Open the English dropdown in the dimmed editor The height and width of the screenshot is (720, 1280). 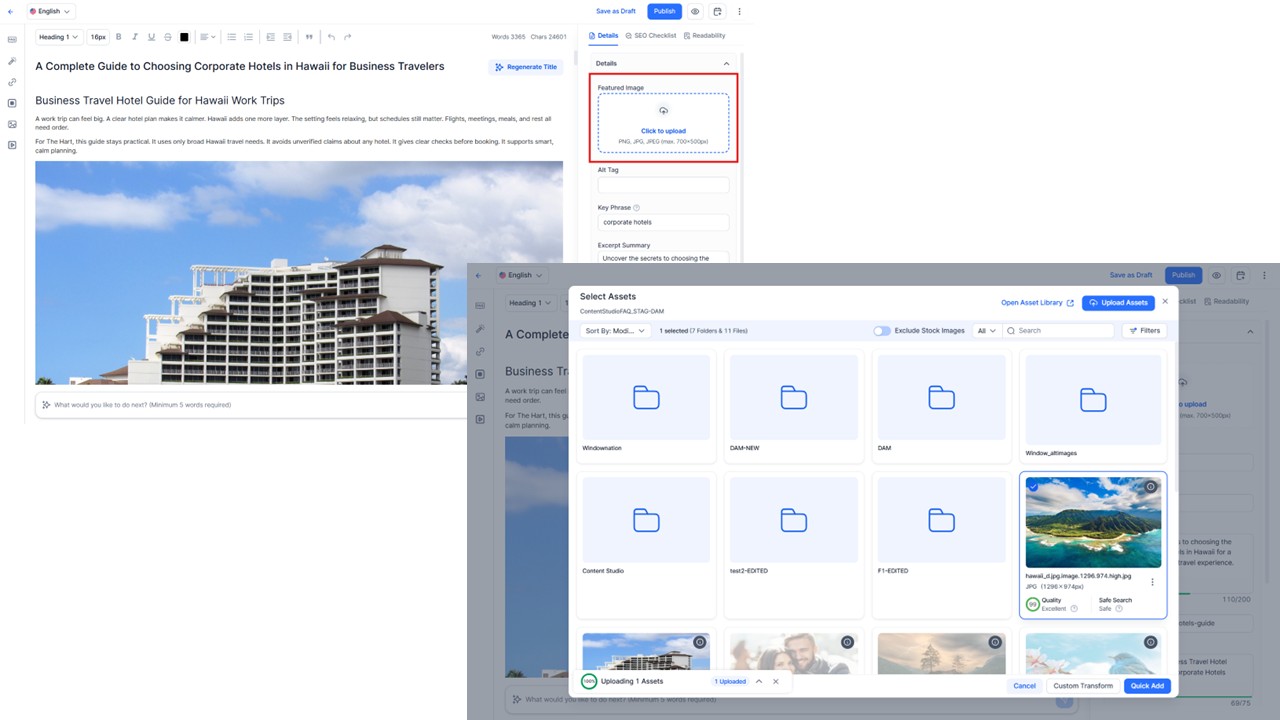pos(521,275)
